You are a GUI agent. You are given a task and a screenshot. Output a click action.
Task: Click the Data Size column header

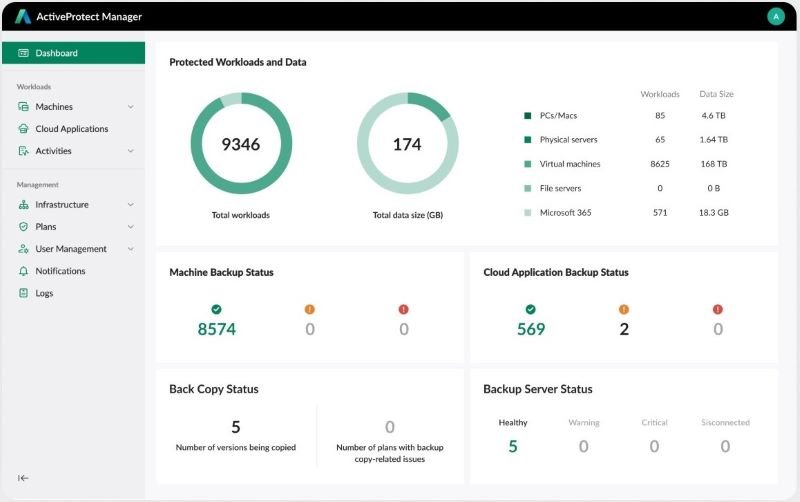tap(716, 94)
